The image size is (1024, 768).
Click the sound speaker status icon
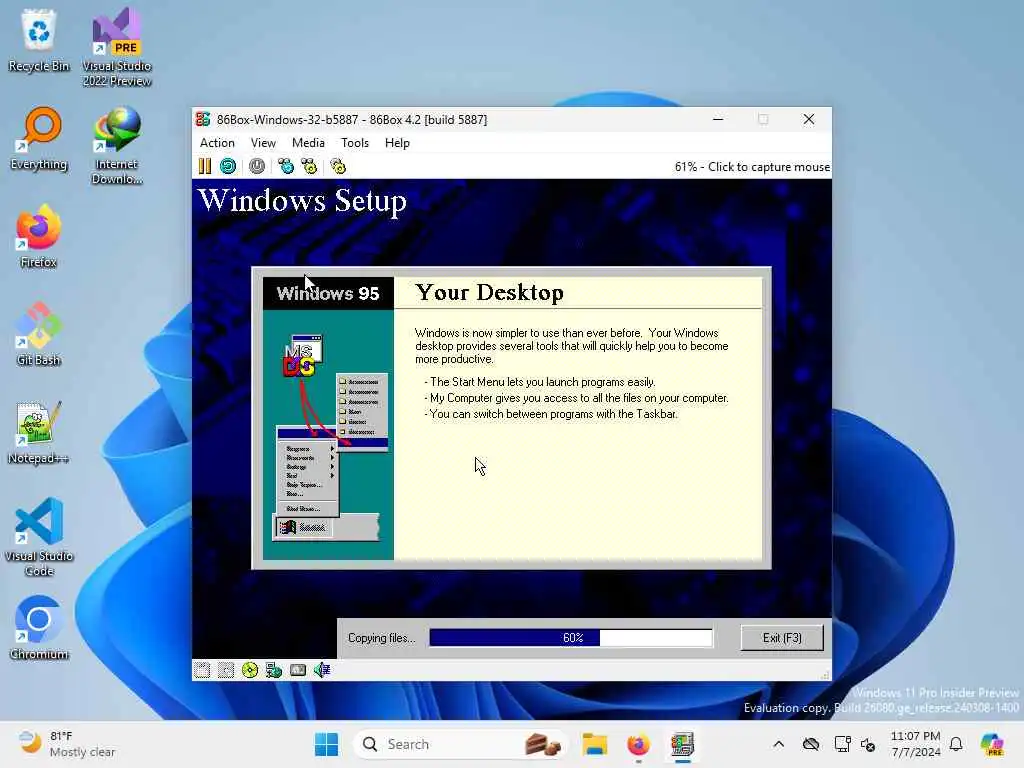pos(322,670)
